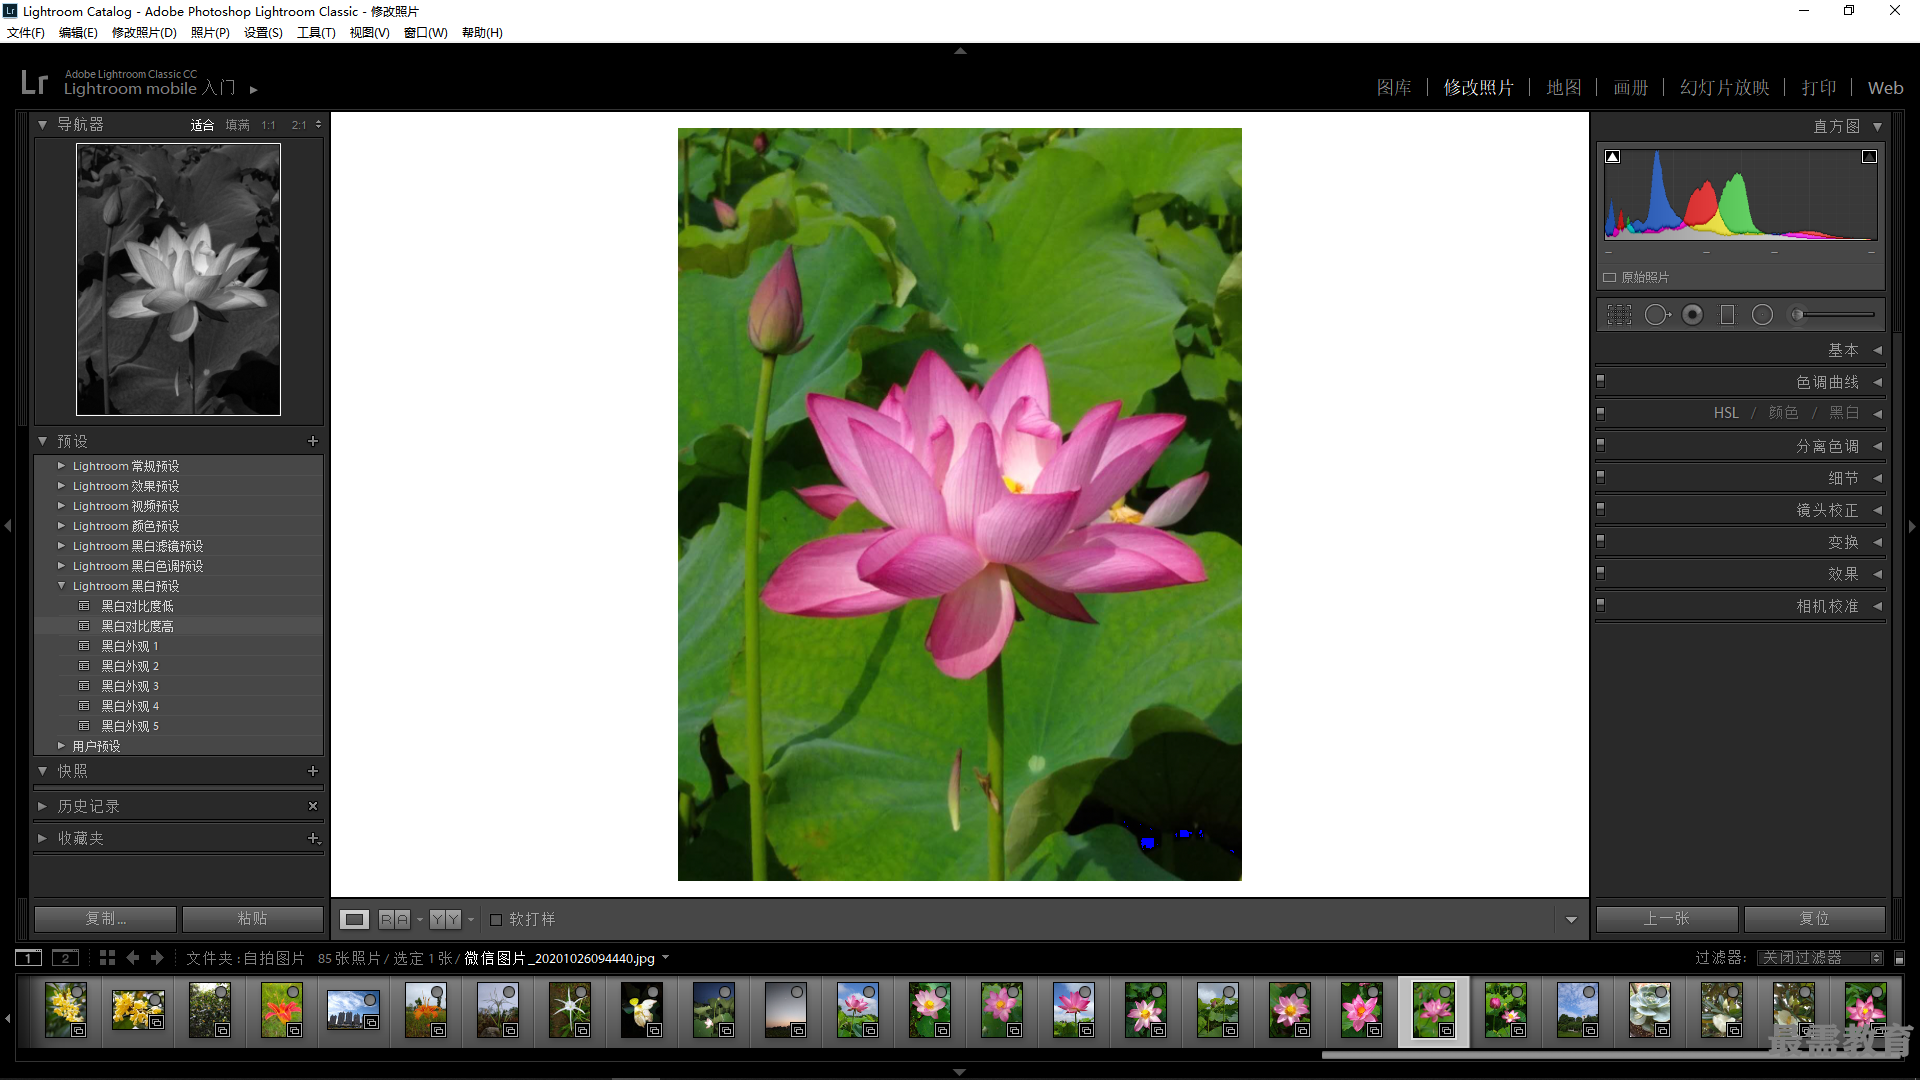Open grid view from filmstrip
Viewport: 1920px width, 1080px height.
click(107, 958)
